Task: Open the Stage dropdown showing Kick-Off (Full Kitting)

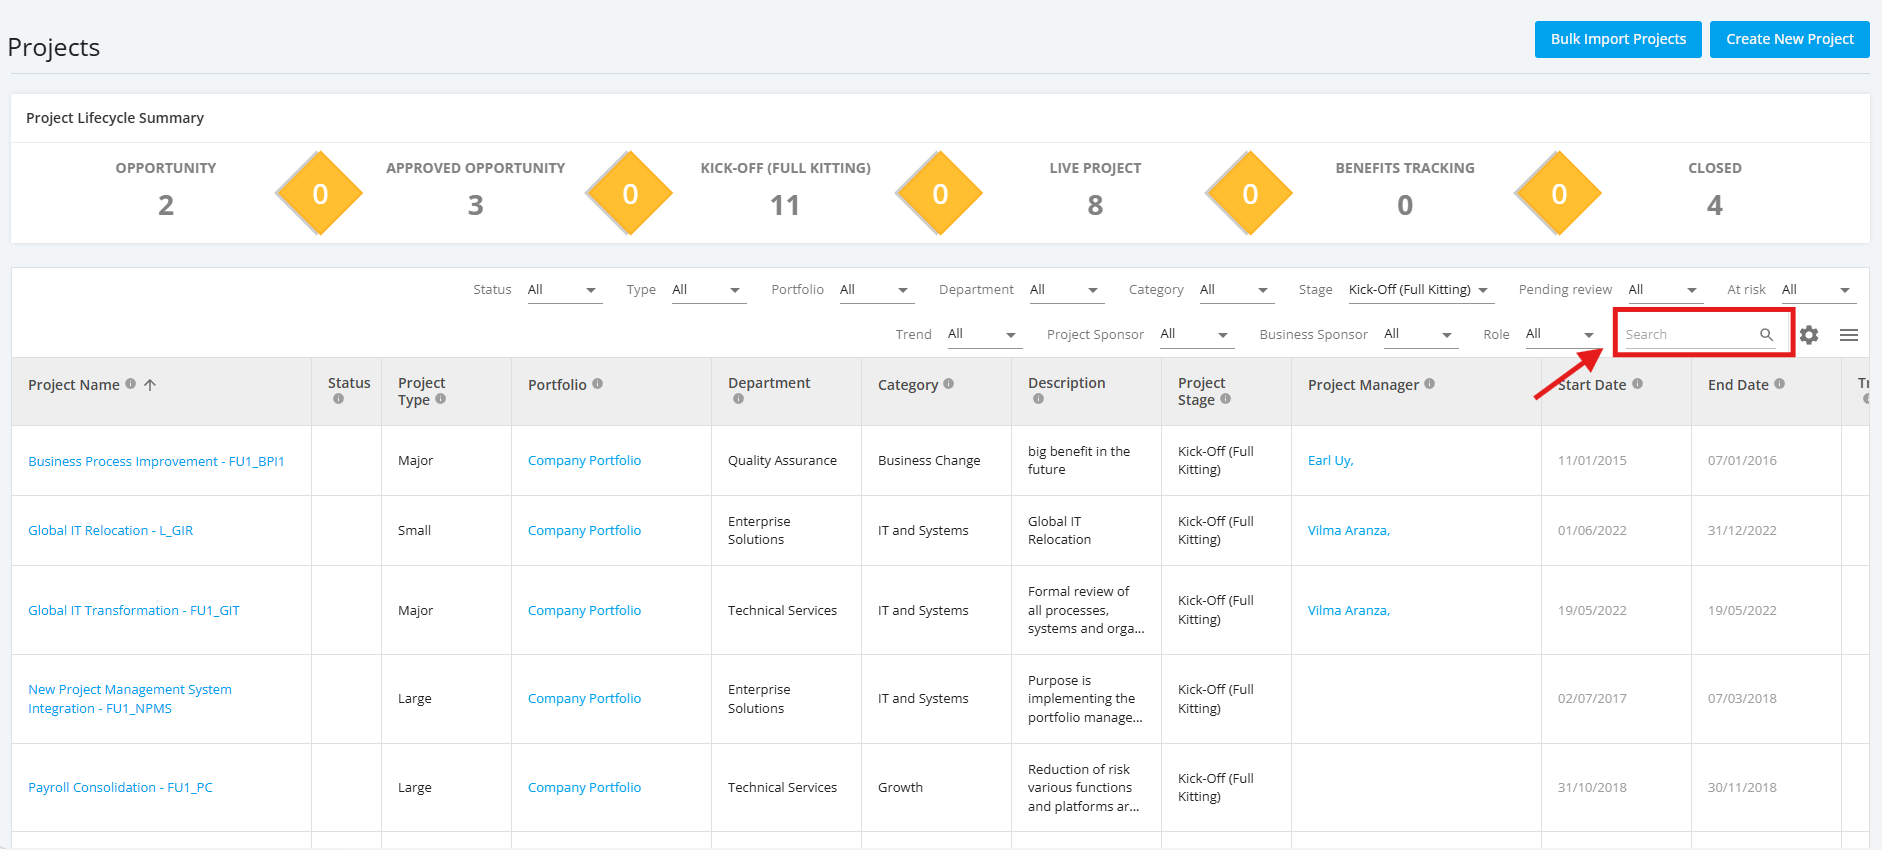Action: pyautogui.click(x=1420, y=290)
